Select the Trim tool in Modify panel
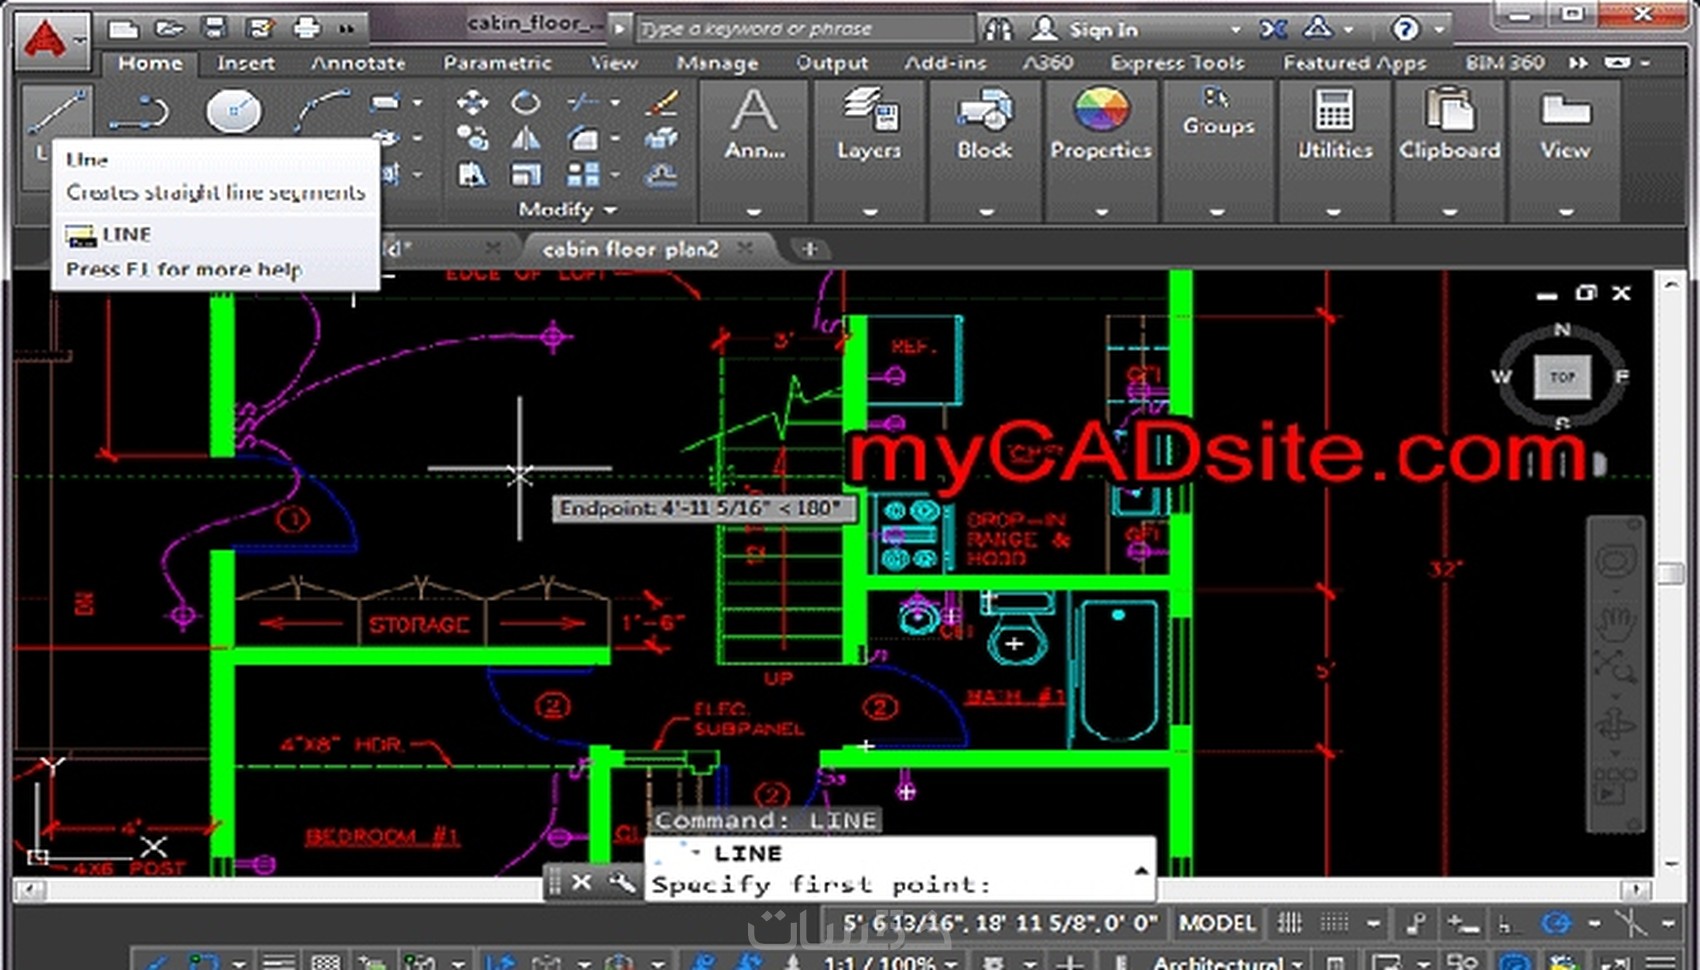 pyautogui.click(x=582, y=102)
